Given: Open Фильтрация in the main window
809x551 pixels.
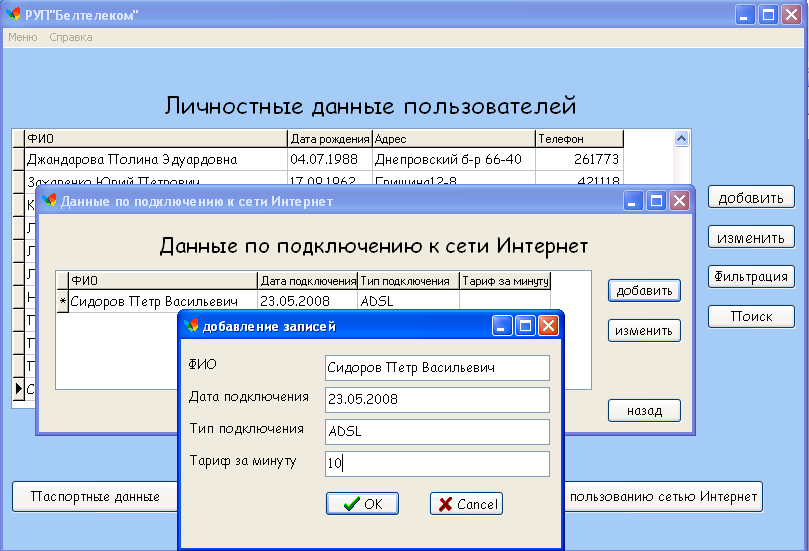Looking at the screenshot, I should pyautogui.click(x=751, y=277).
